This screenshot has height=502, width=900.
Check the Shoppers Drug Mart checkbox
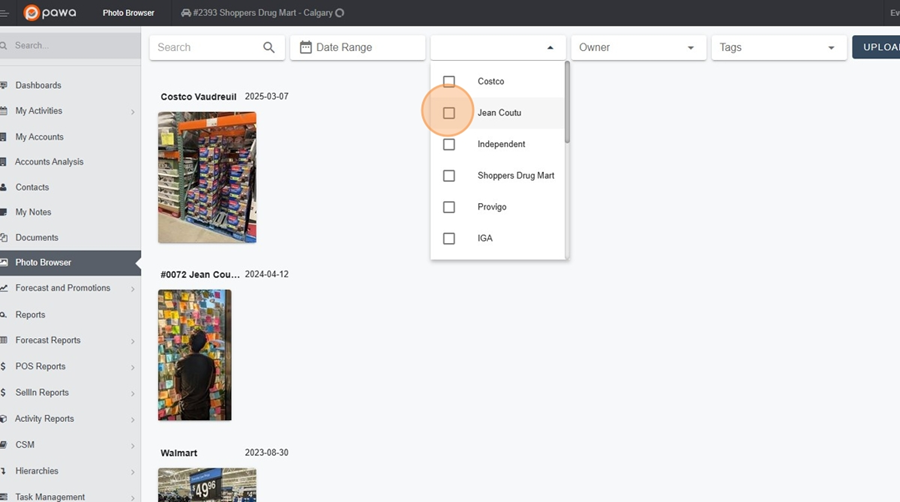(449, 176)
